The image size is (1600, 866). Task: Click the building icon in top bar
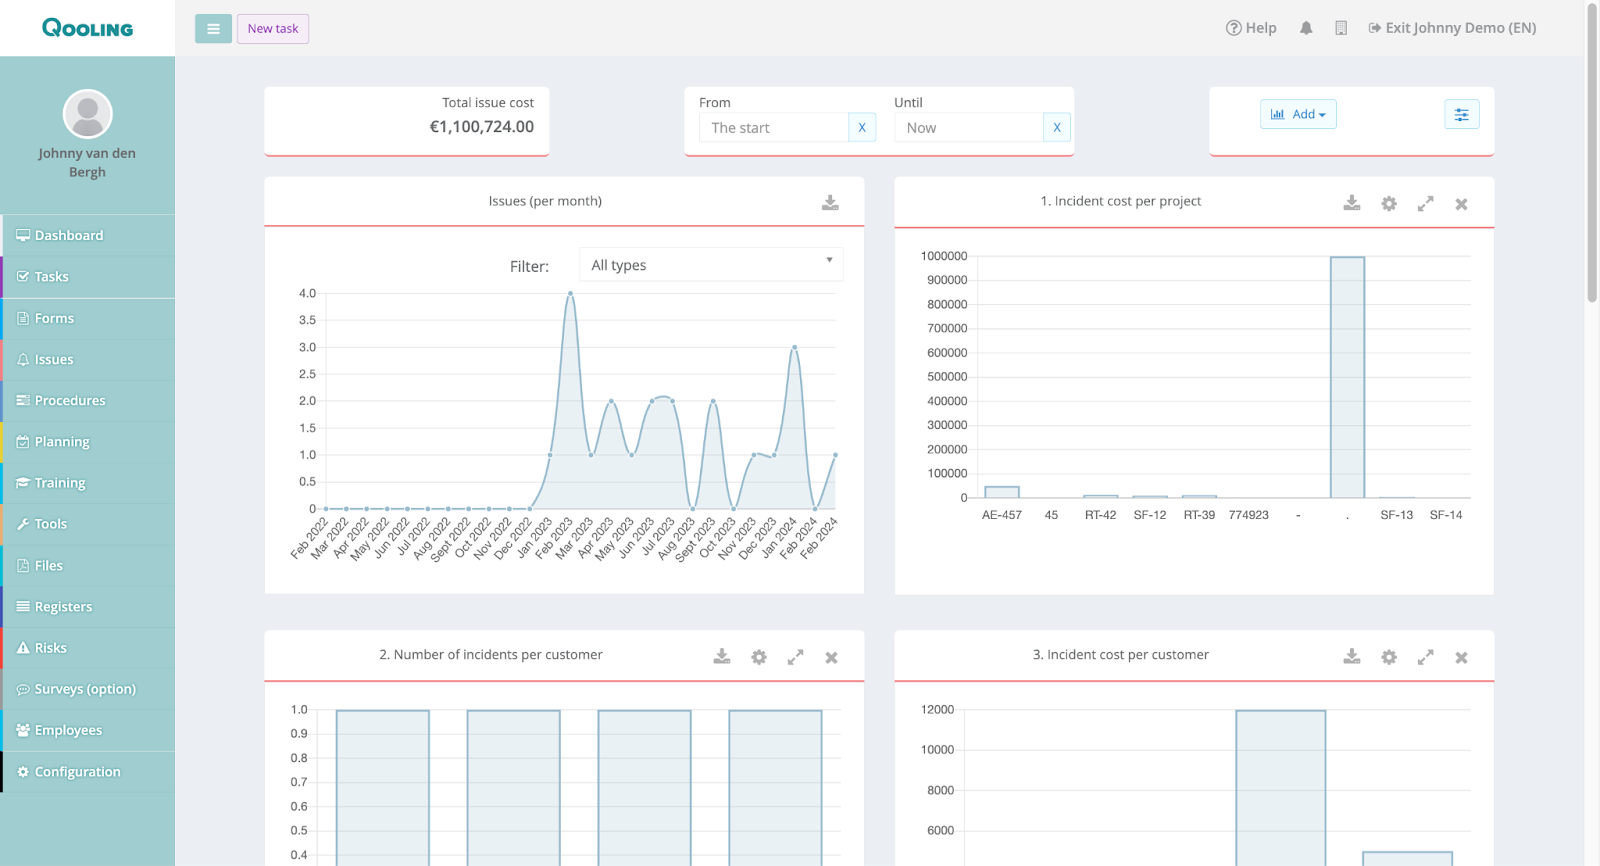tap(1341, 28)
